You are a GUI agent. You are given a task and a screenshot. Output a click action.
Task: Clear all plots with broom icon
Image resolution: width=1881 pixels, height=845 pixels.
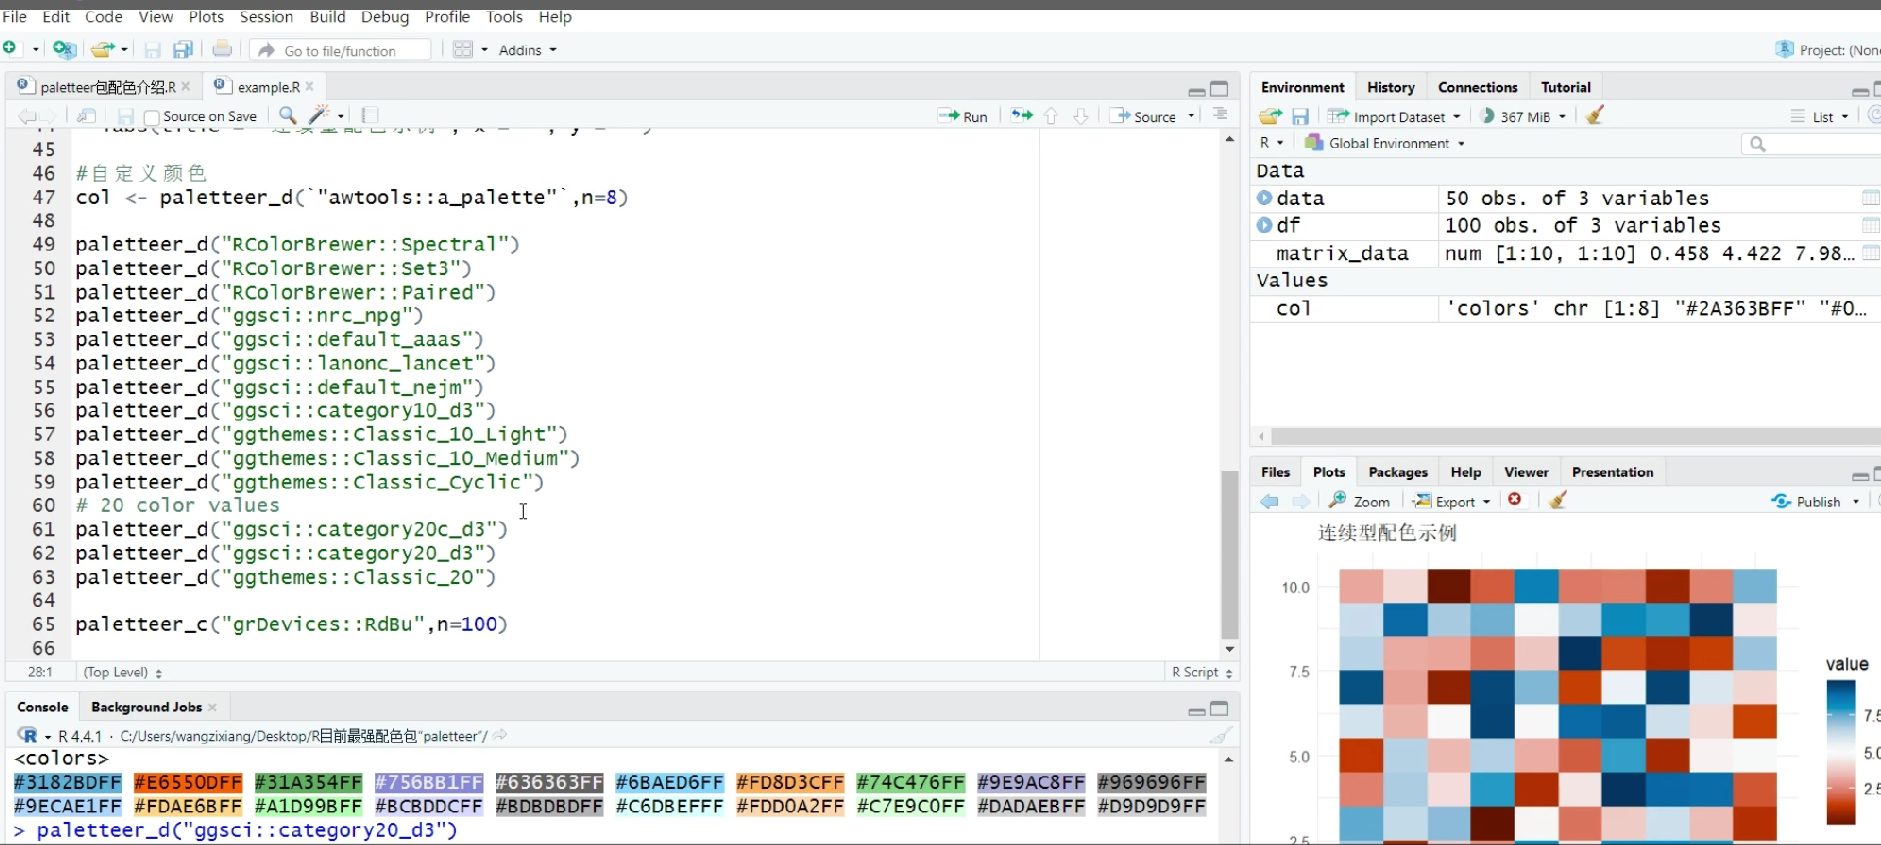coord(1558,500)
